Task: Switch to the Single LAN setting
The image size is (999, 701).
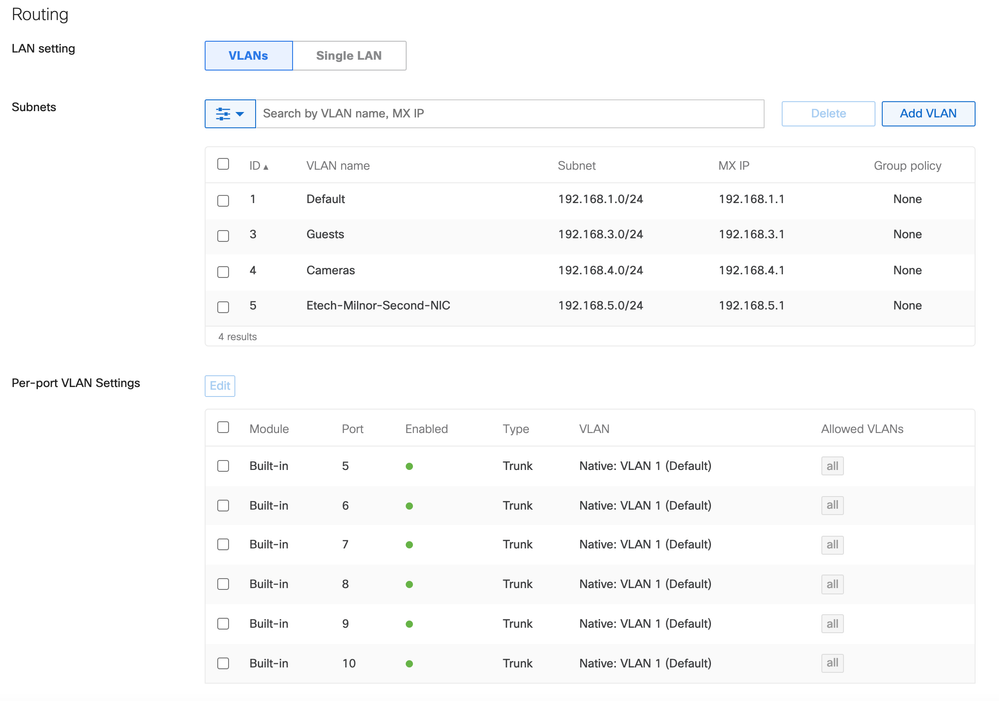Action: [349, 56]
